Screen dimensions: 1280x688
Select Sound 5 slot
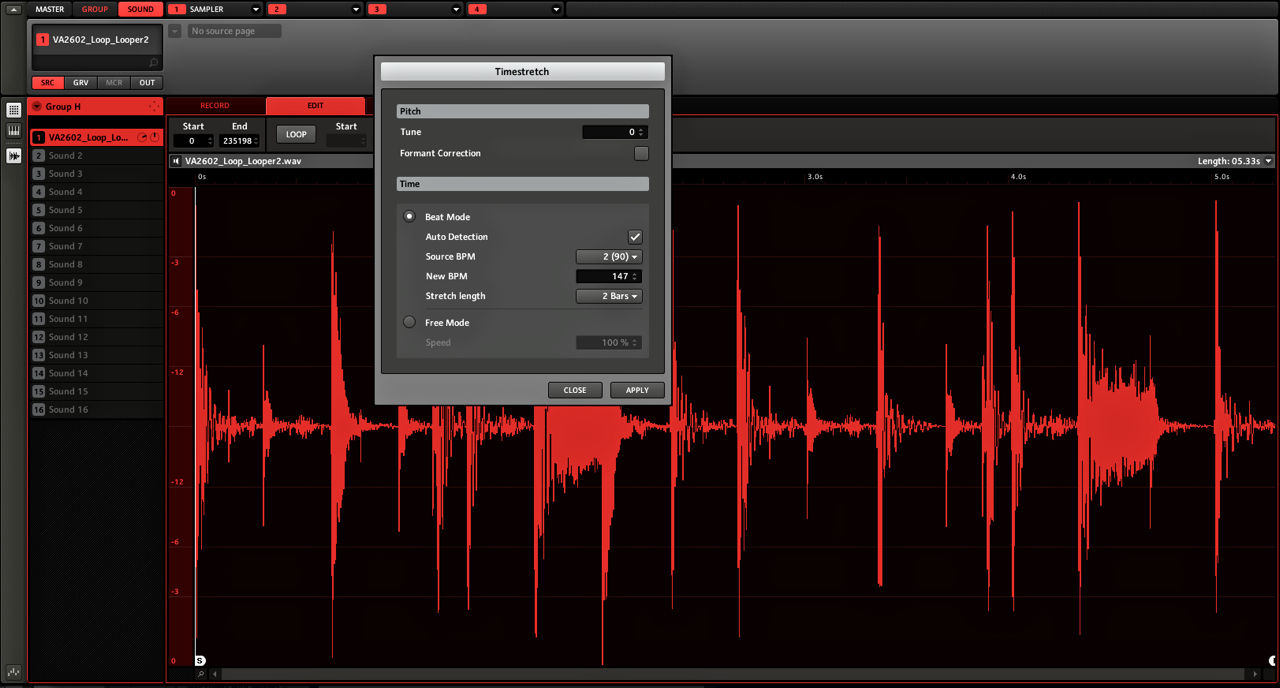coord(96,210)
